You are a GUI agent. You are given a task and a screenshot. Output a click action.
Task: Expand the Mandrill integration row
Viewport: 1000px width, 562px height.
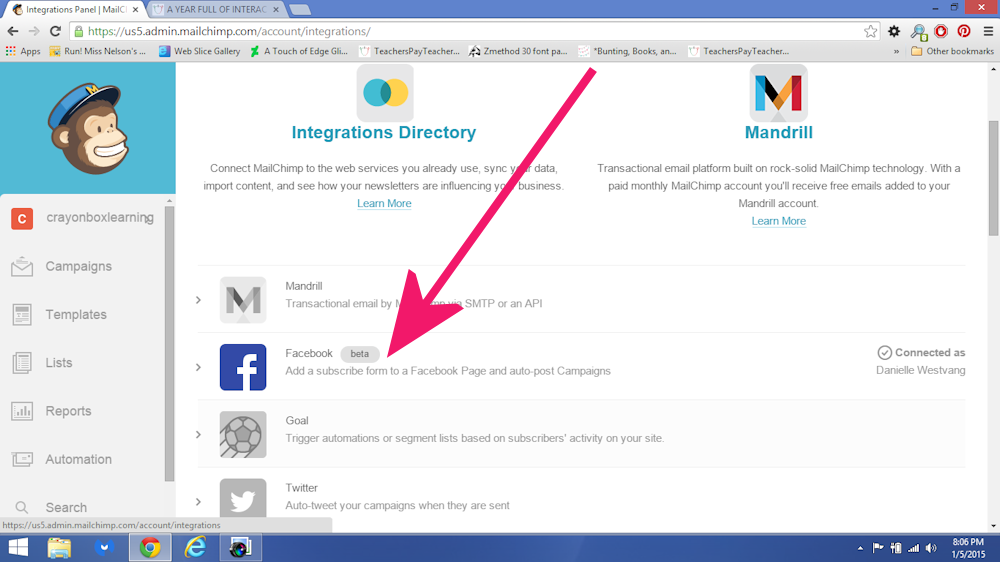198,300
